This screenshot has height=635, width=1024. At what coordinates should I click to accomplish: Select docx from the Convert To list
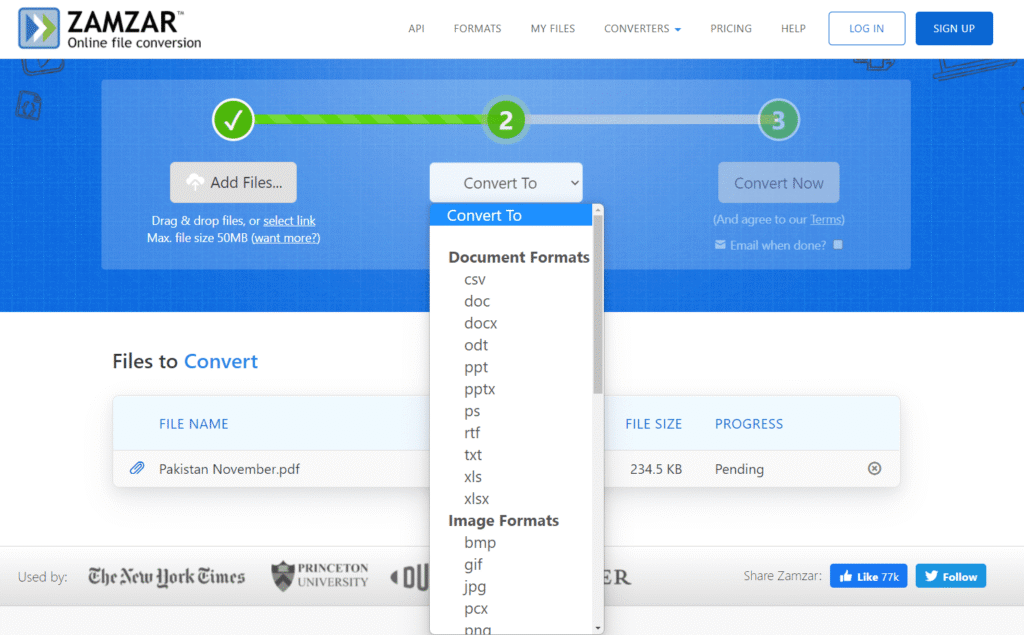pos(480,323)
